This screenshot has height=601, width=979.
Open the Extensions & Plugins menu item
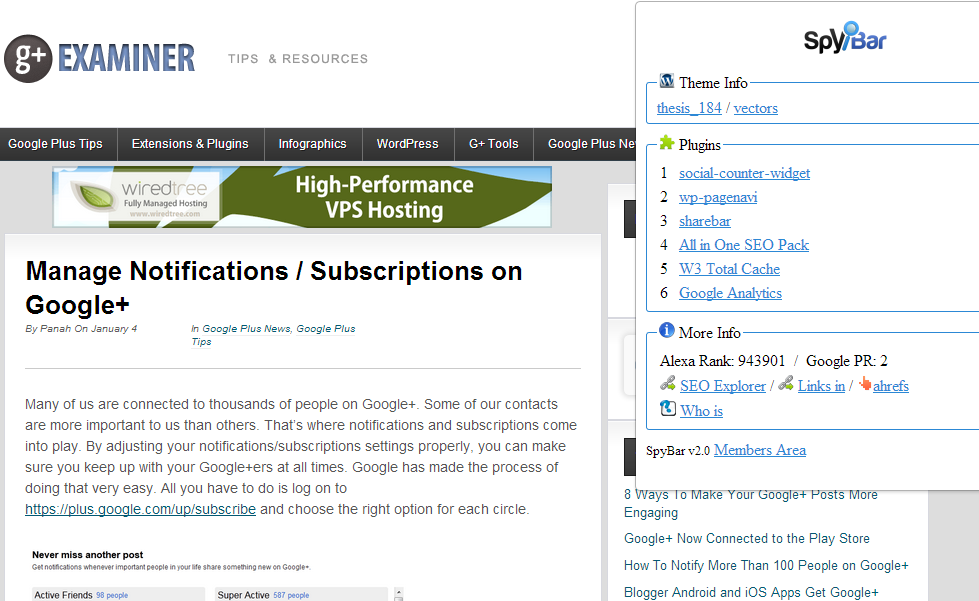coord(190,144)
